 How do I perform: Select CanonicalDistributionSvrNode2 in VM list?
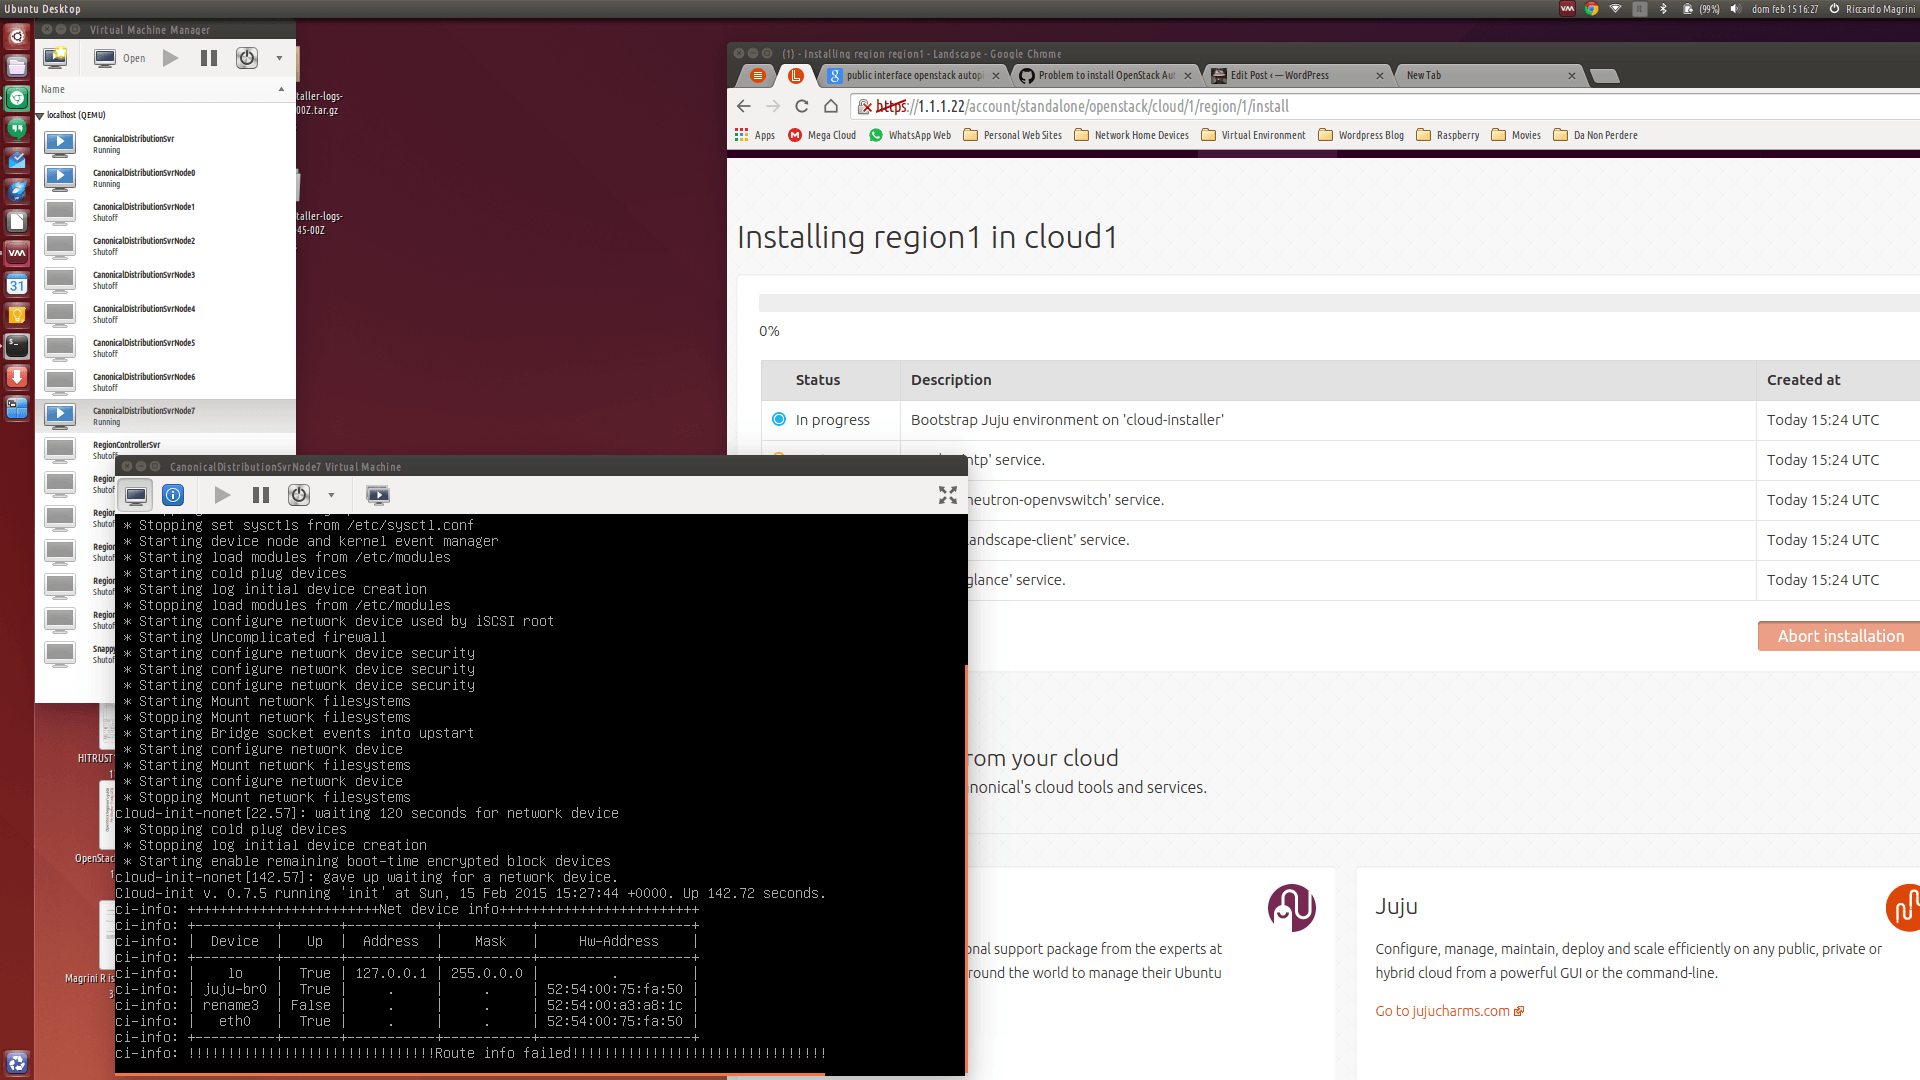[166, 246]
